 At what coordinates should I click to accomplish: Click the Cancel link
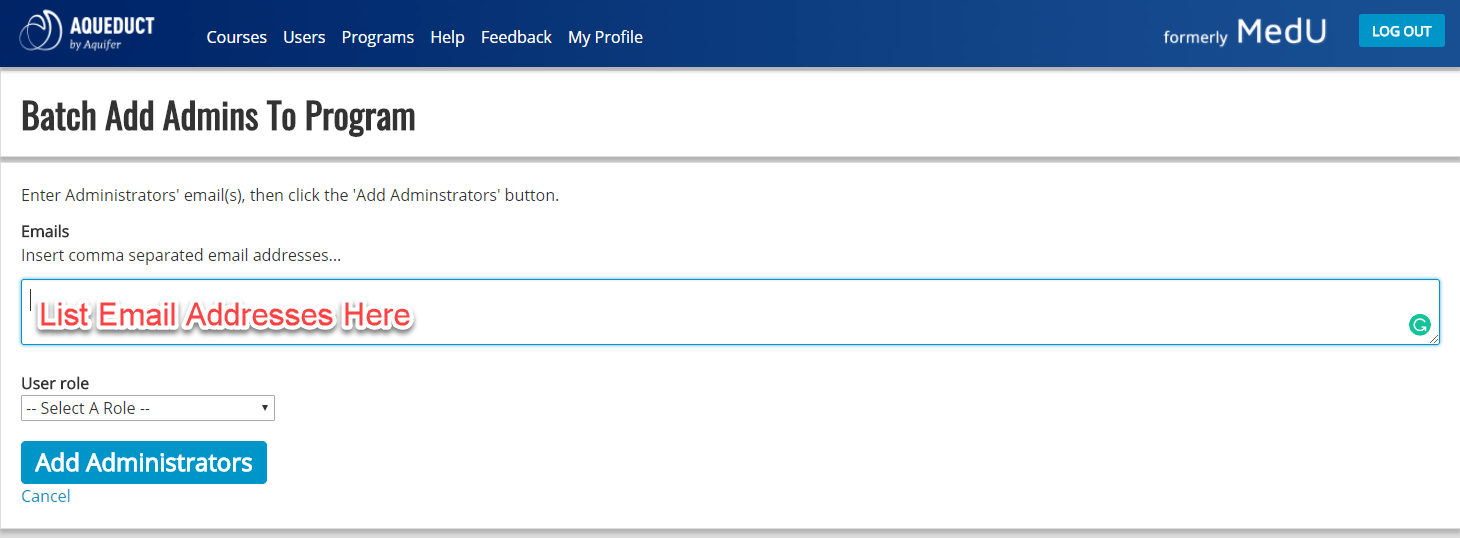46,496
